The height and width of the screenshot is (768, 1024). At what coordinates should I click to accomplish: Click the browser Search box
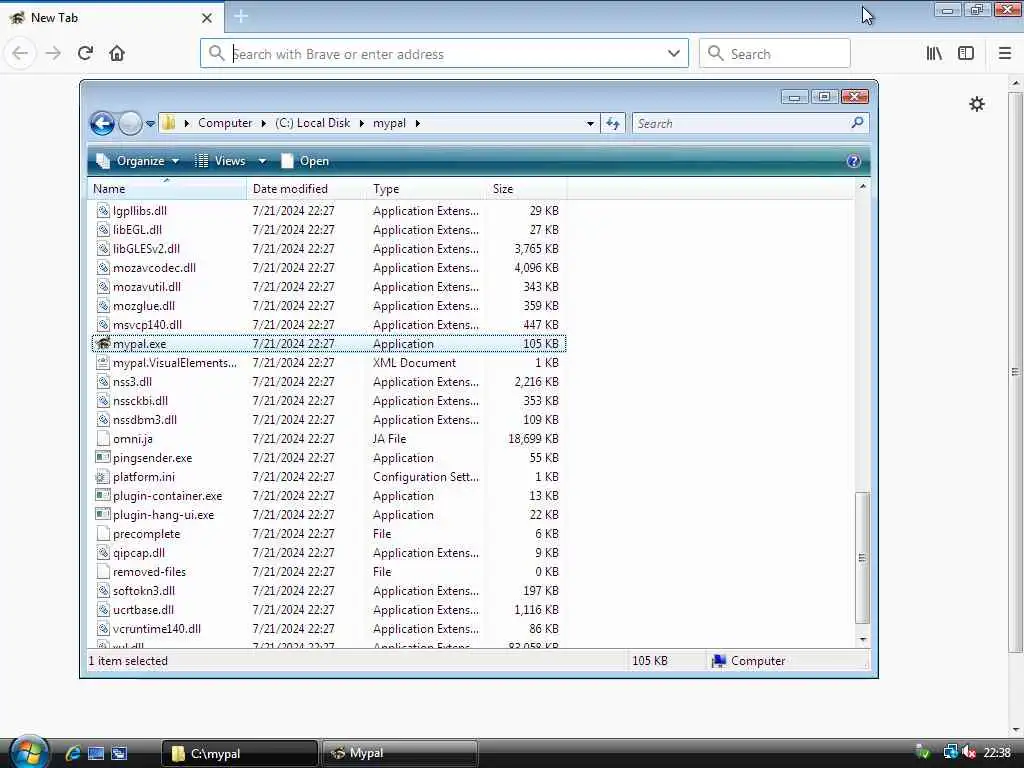pos(775,54)
